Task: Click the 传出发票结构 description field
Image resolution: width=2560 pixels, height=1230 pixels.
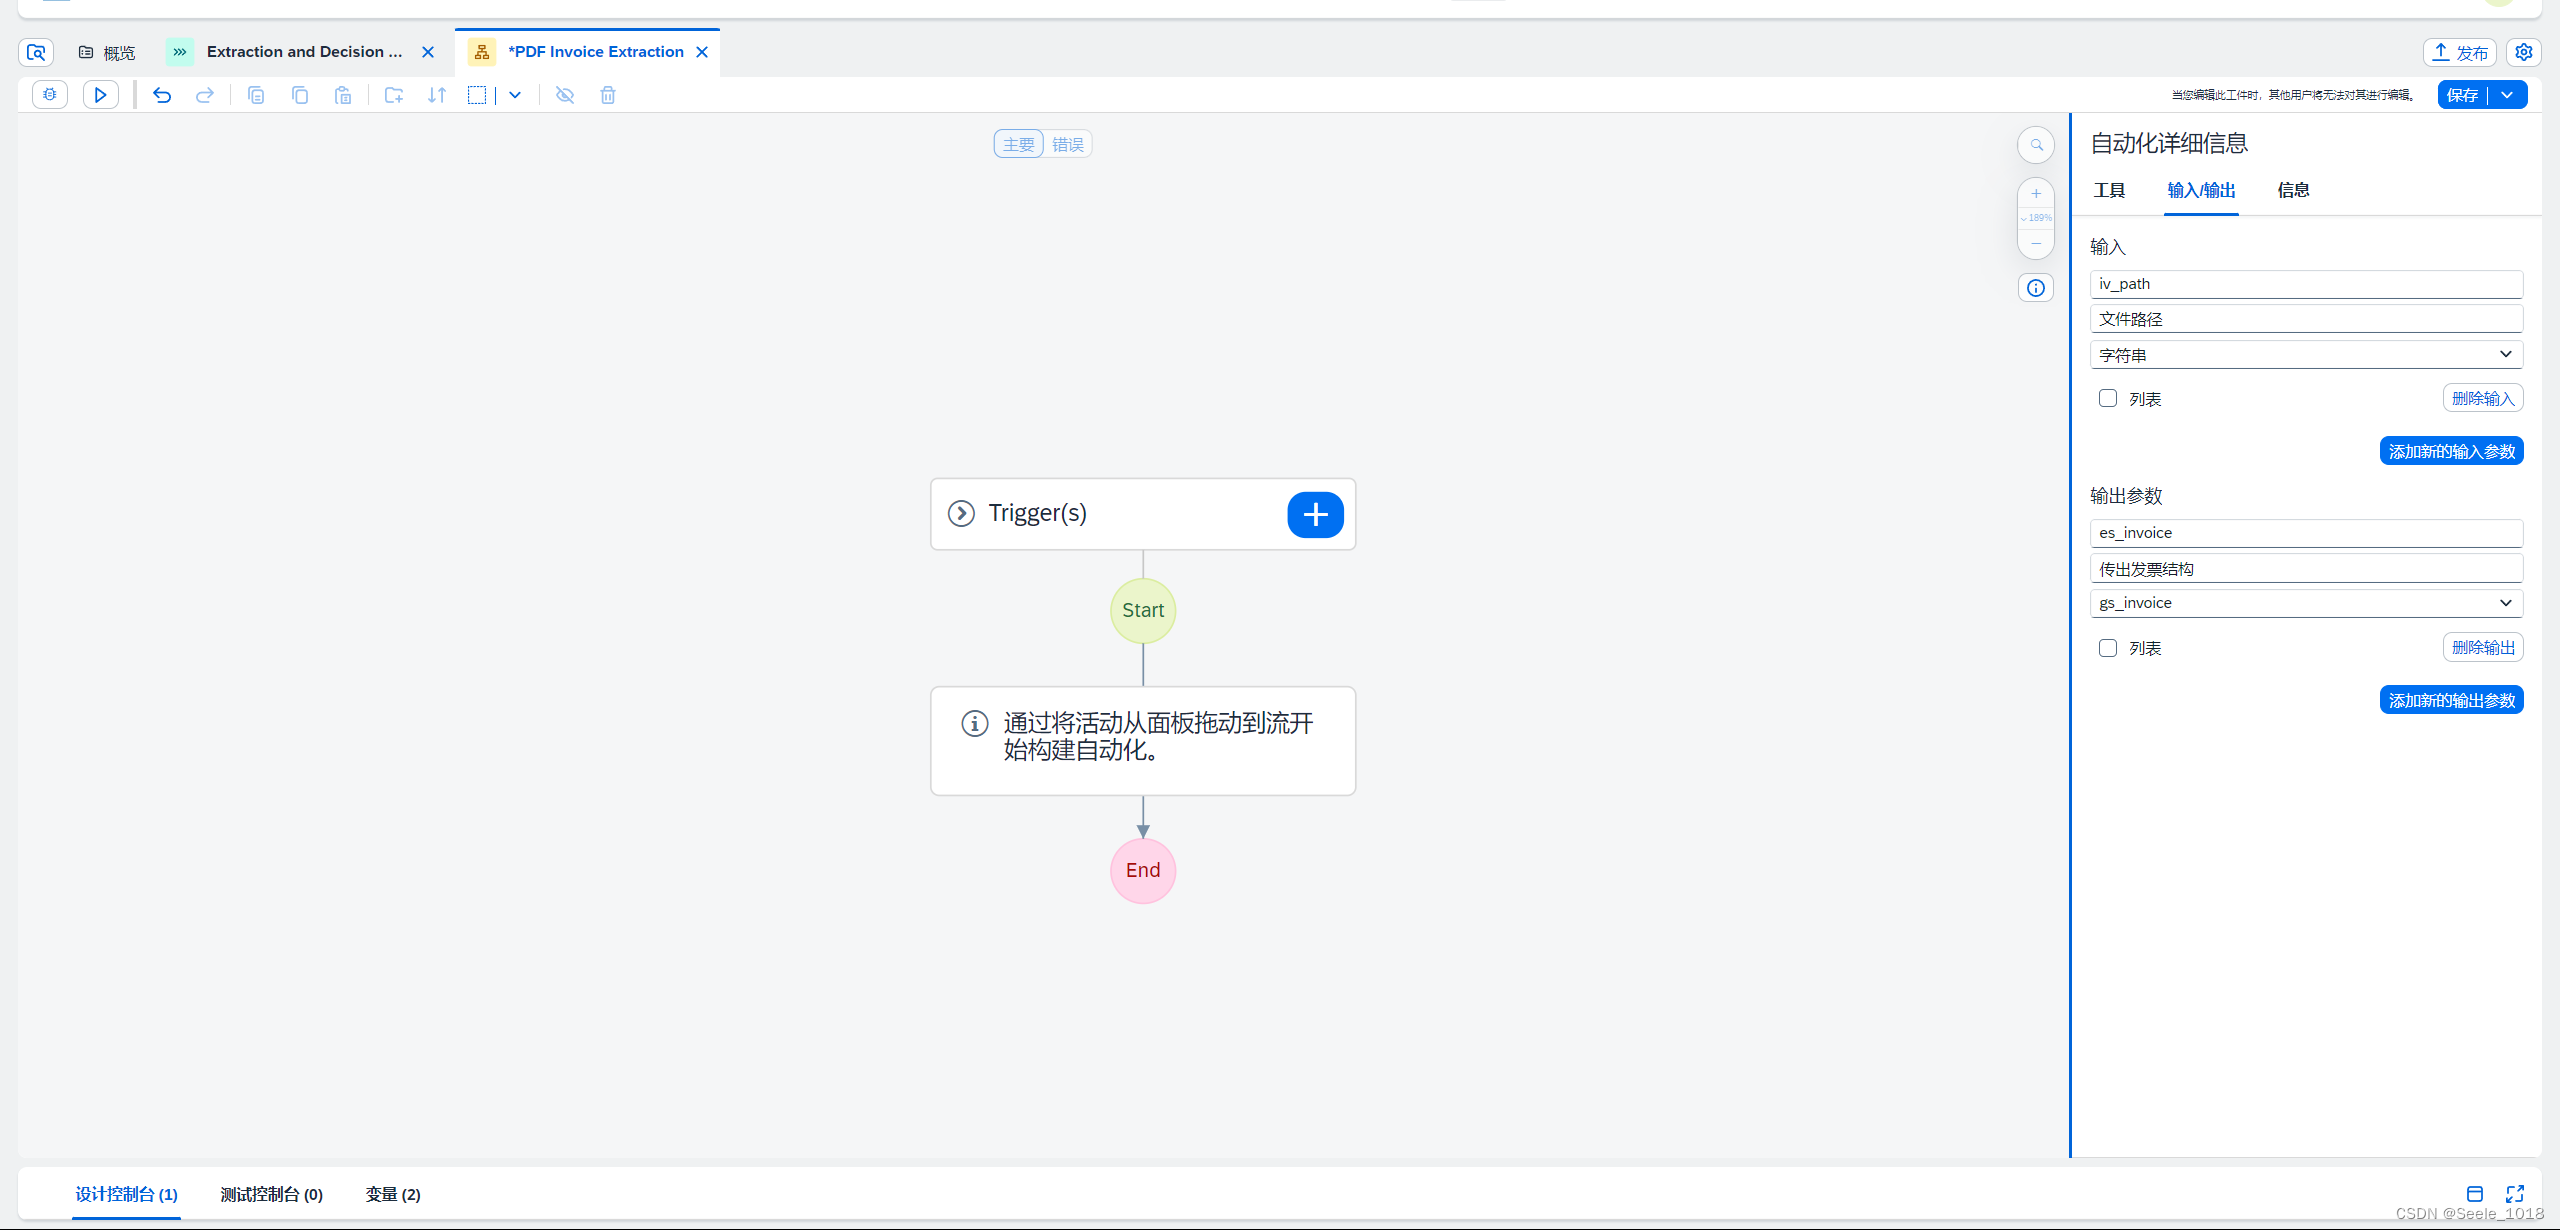Action: pos(2306,569)
